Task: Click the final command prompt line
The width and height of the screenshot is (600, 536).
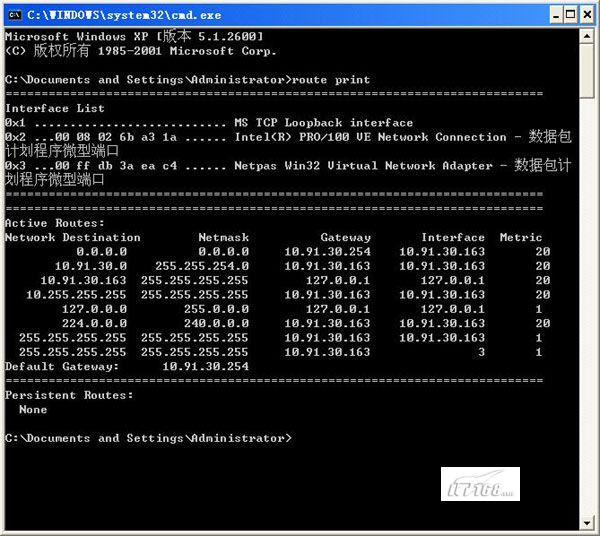Action: click(148, 438)
